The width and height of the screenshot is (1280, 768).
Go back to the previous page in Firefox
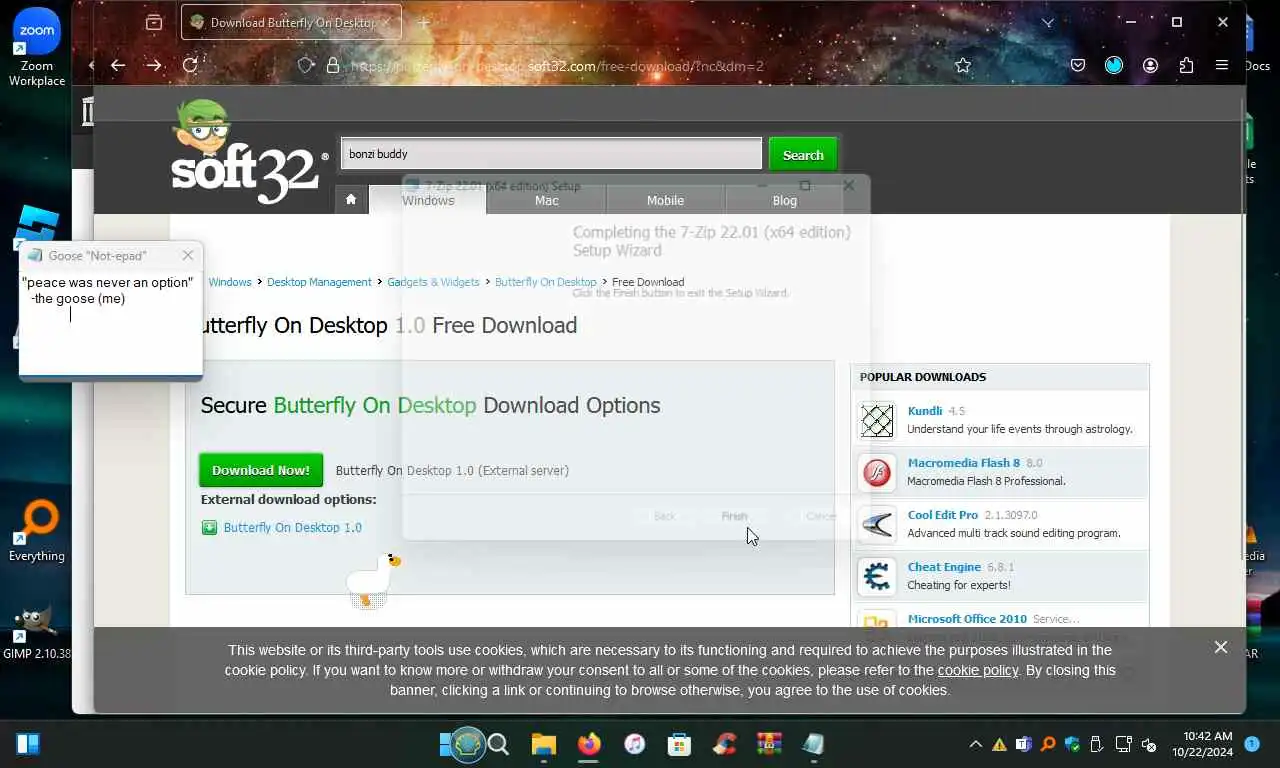pyautogui.click(x=118, y=65)
